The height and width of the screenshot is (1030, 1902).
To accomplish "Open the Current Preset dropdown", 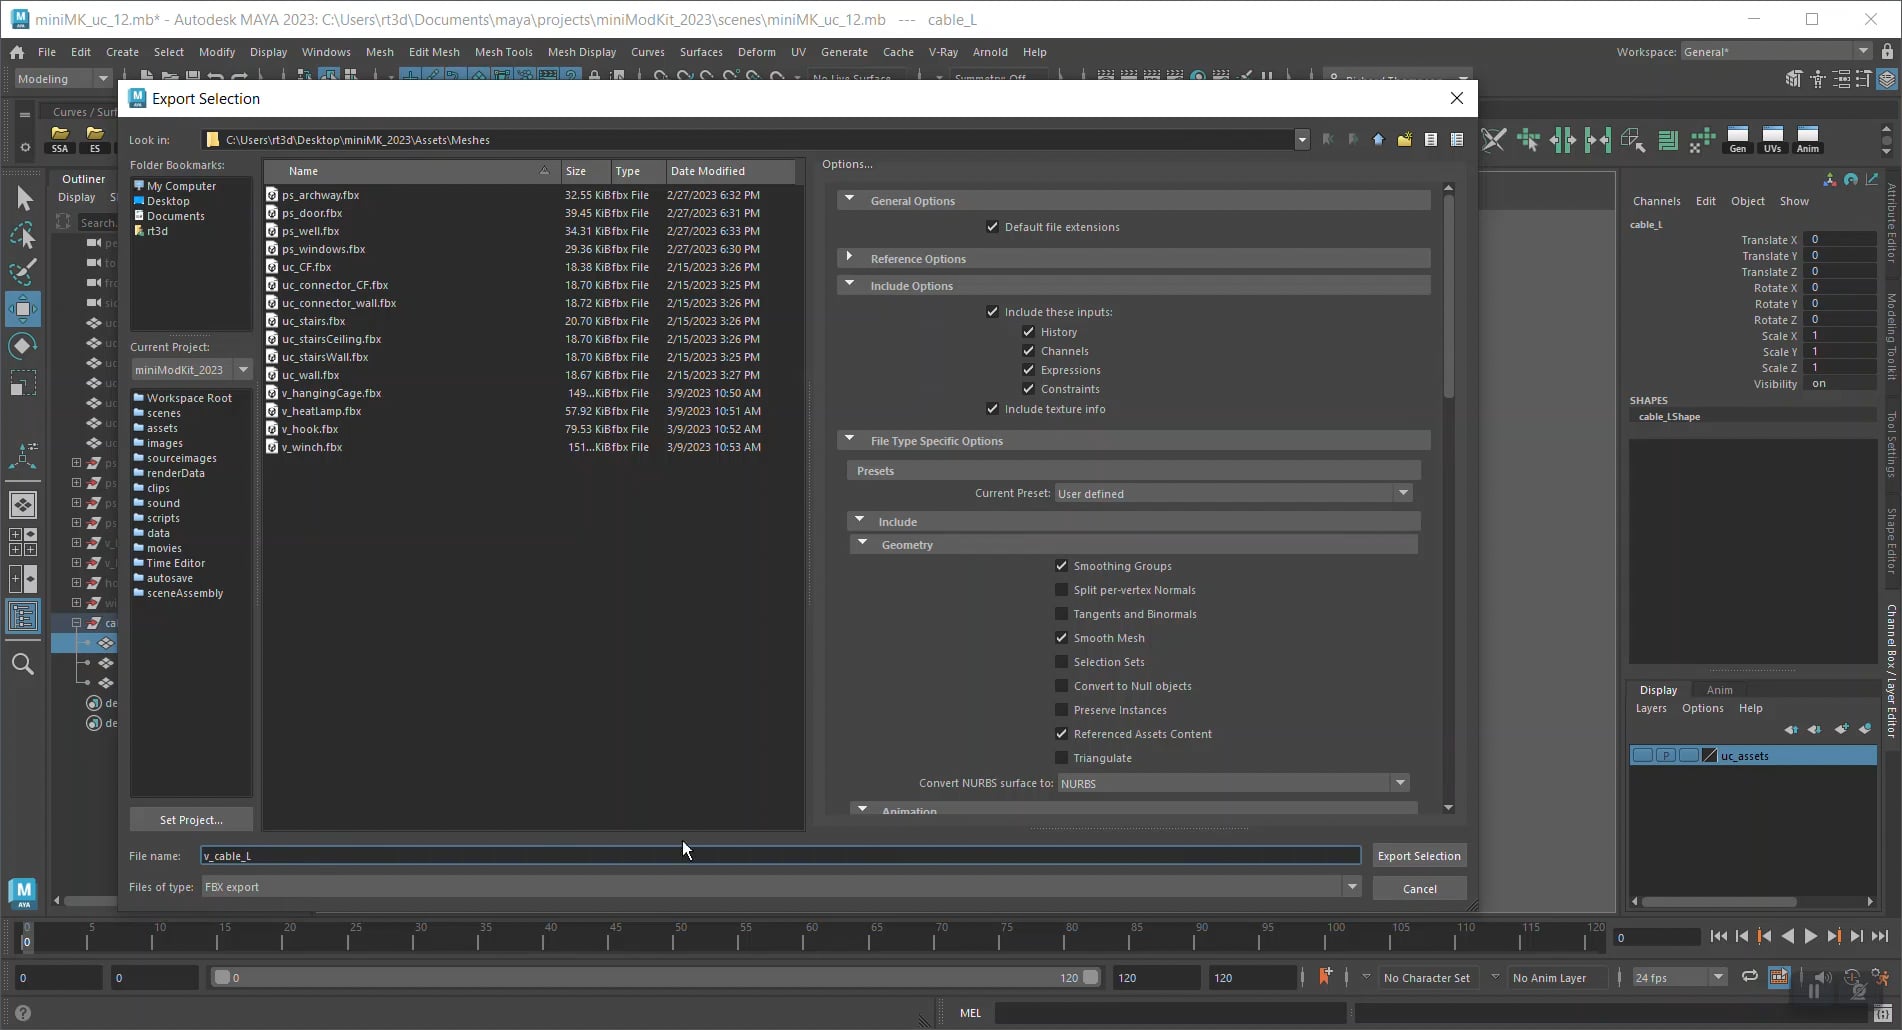I will point(1404,492).
